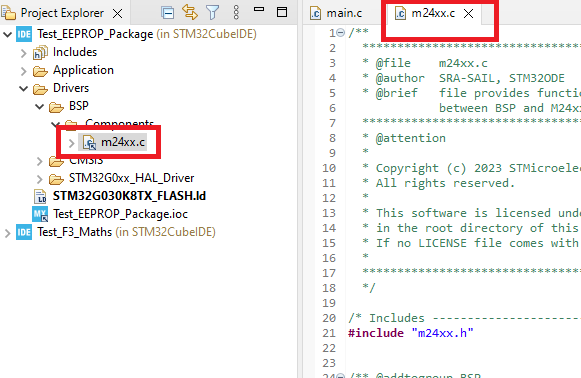Collapse the Drivers folder
The height and width of the screenshot is (378, 581).
click(24, 89)
